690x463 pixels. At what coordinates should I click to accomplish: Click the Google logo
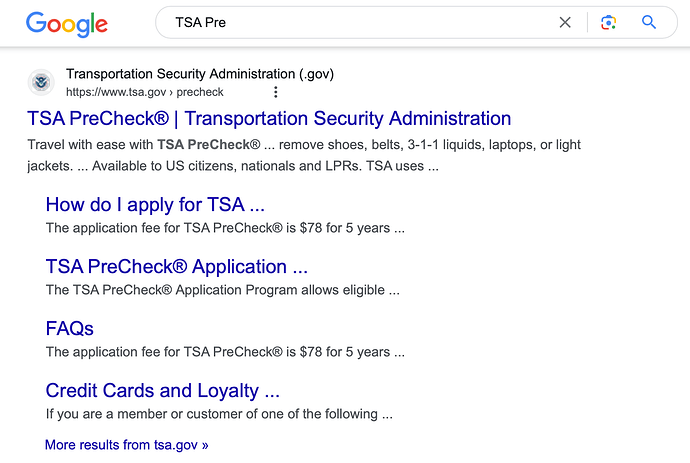[x=67, y=23]
